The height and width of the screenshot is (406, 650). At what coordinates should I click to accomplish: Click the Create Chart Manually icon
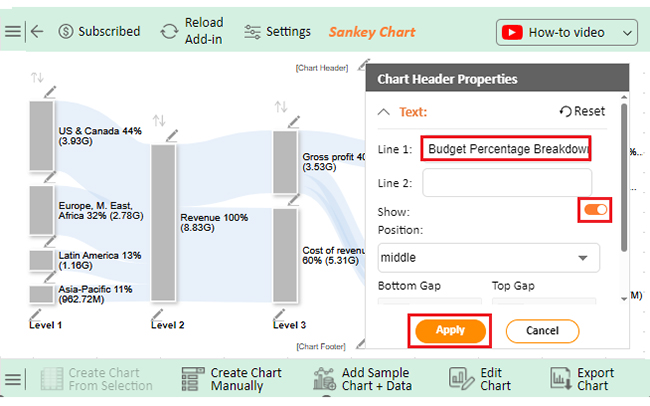click(x=194, y=378)
